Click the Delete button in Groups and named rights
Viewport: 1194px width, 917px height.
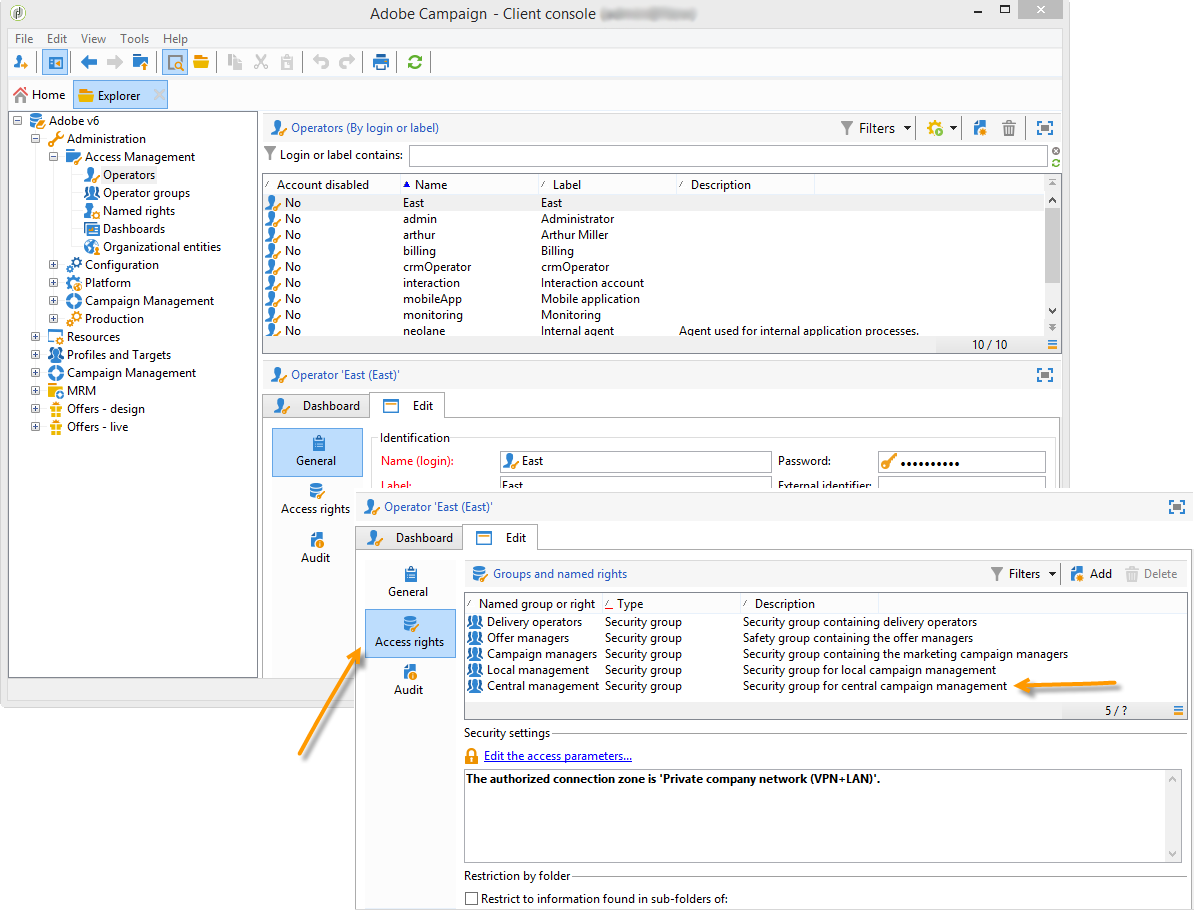[x=1151, y=574]
